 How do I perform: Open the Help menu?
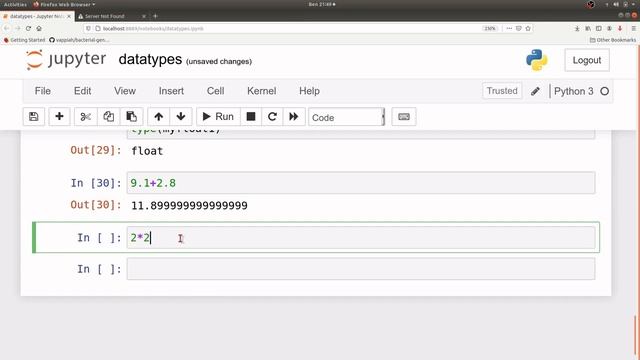(x=309, y=91)
